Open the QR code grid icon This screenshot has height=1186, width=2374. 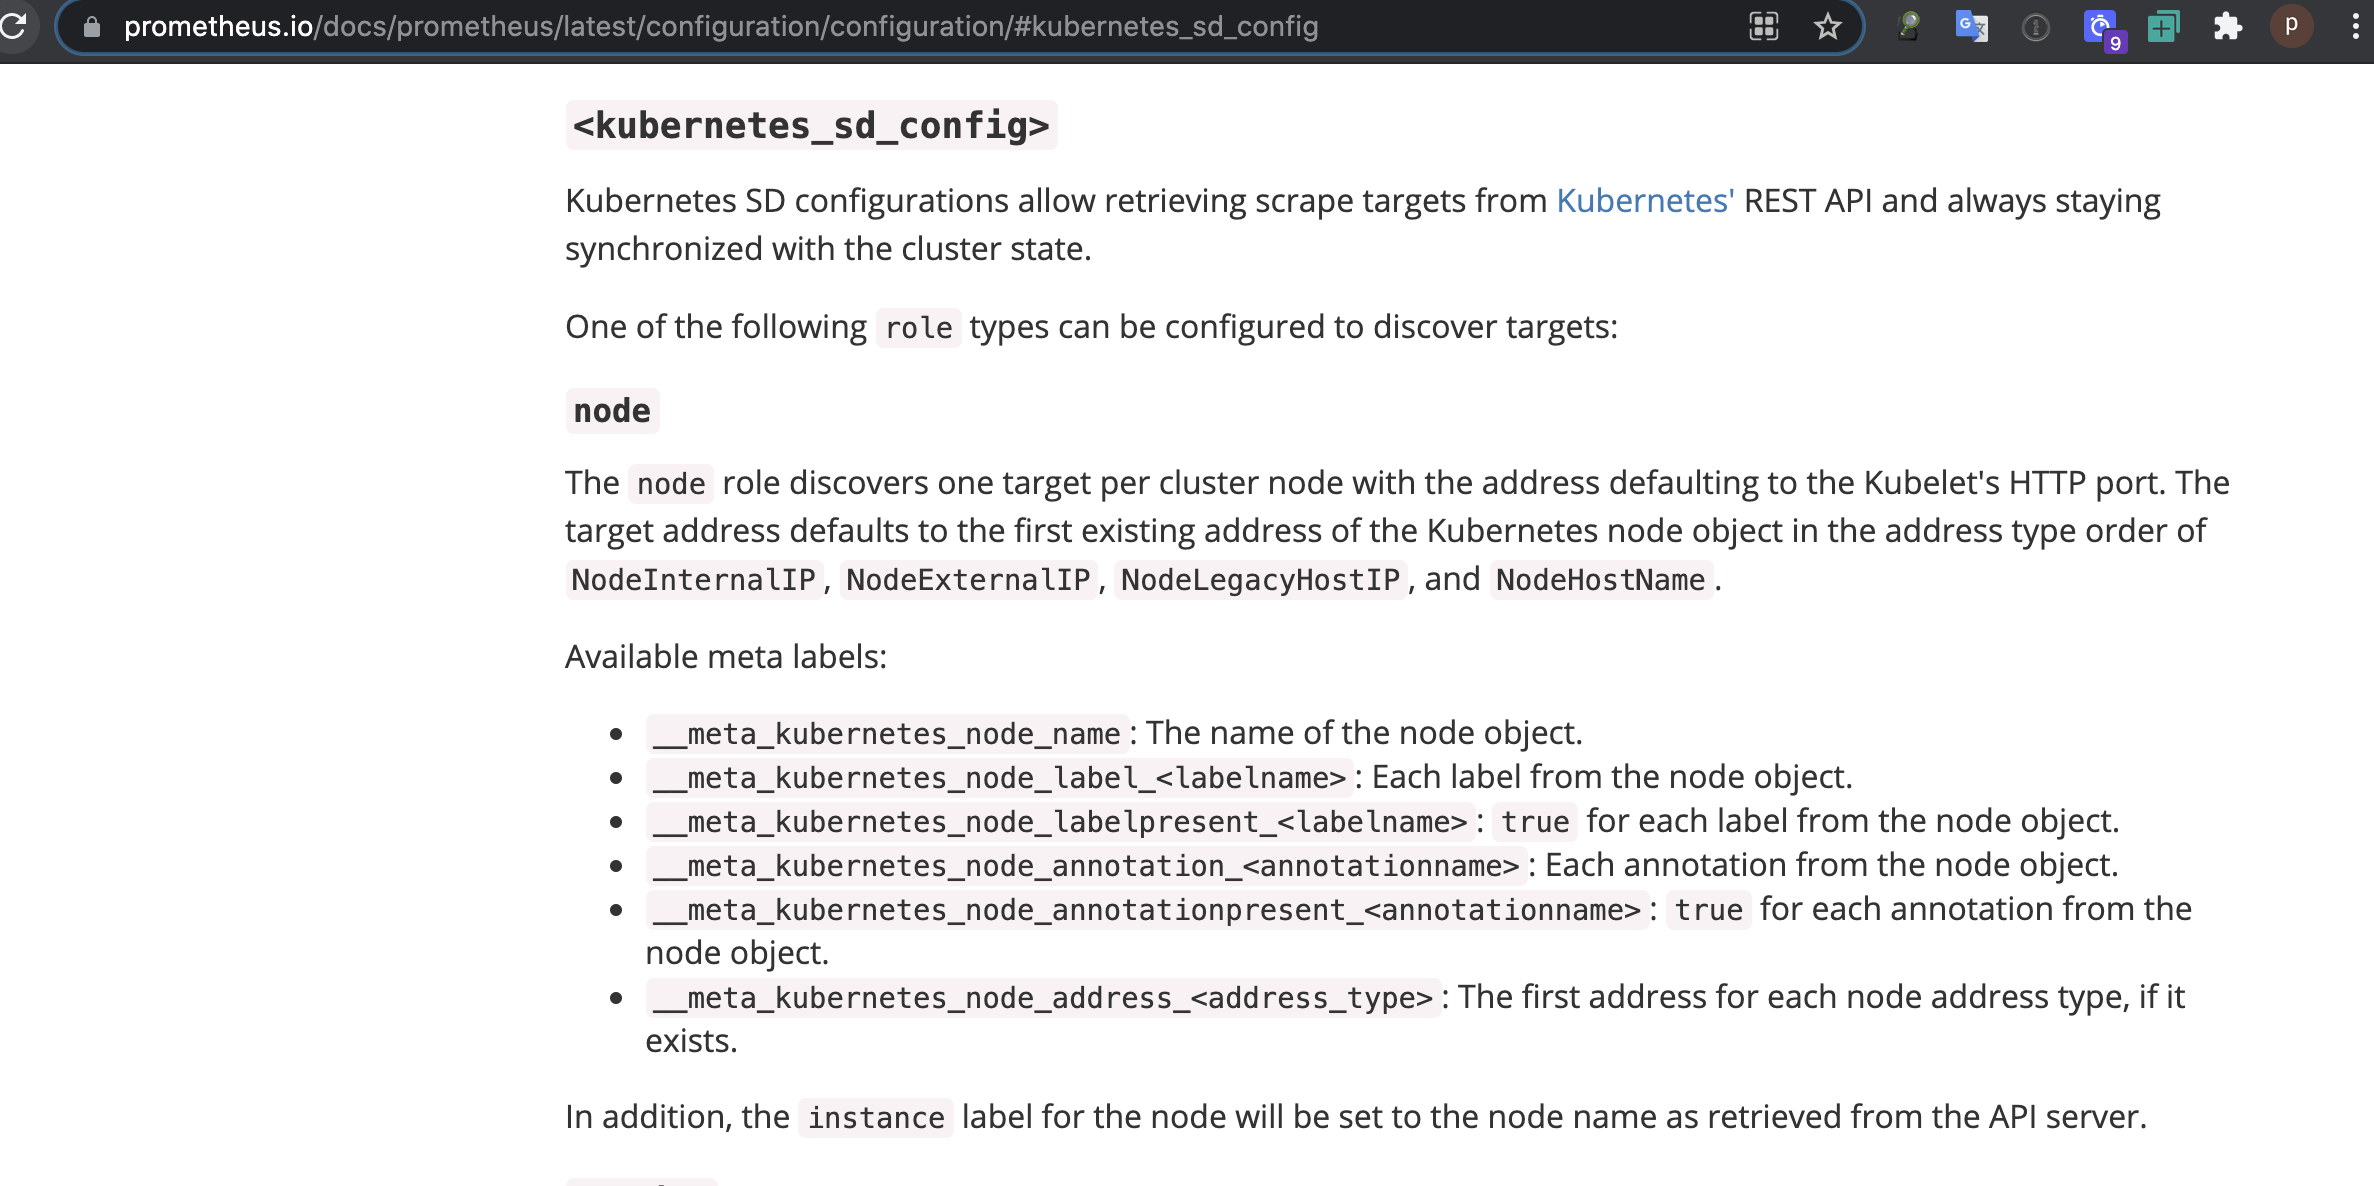(x=1764, y=27)
